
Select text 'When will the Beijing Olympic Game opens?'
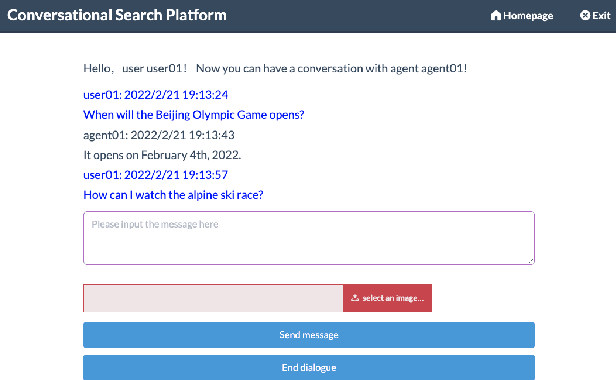194,115
